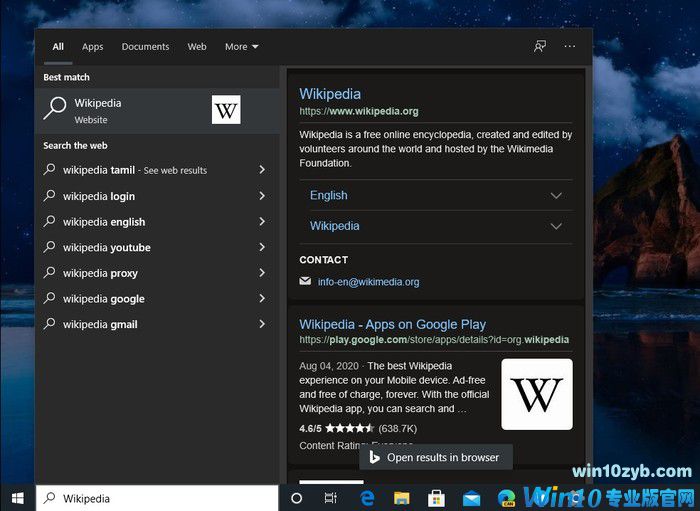Expand the Wikipedia section under English

[x=556, y=226]
